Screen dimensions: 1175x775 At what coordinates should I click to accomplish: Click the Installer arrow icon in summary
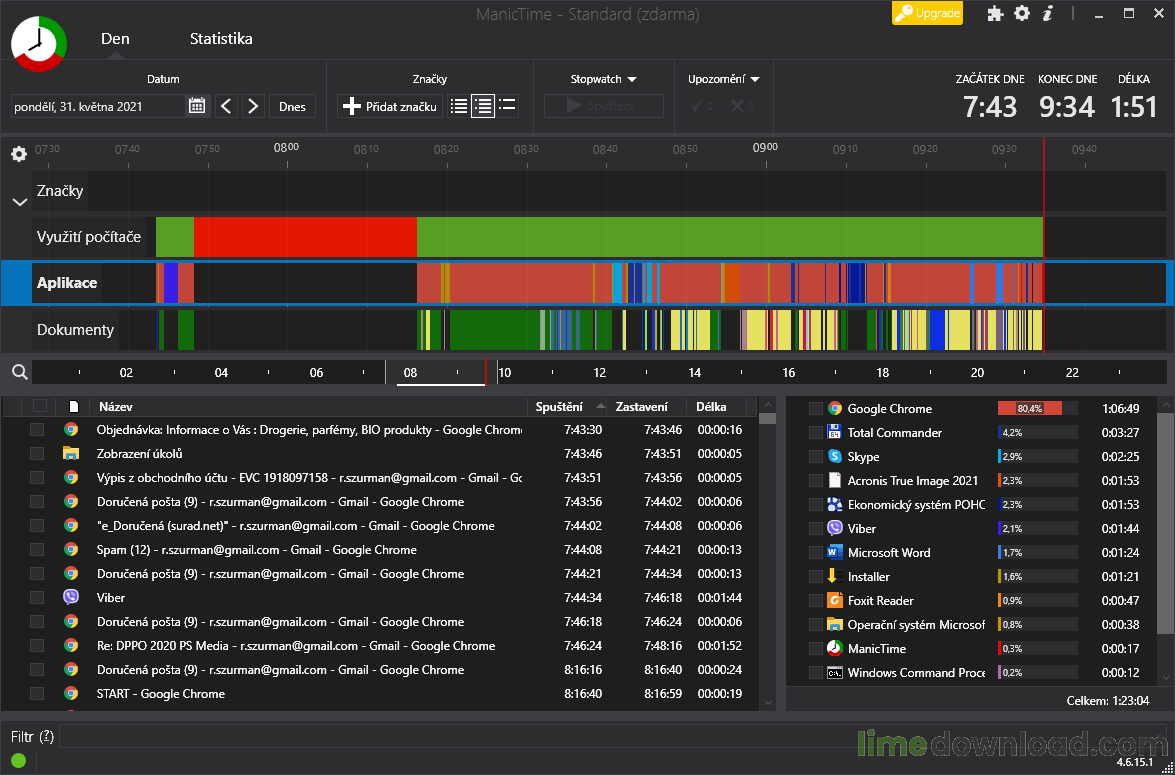(832, 576)
